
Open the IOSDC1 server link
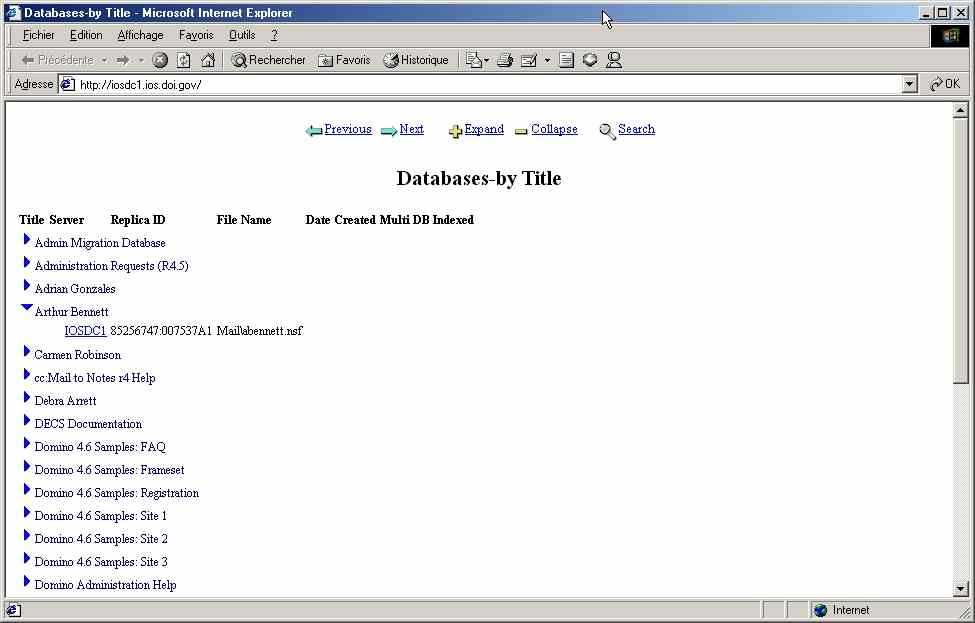pyautogui.click(x=85, y=331)
